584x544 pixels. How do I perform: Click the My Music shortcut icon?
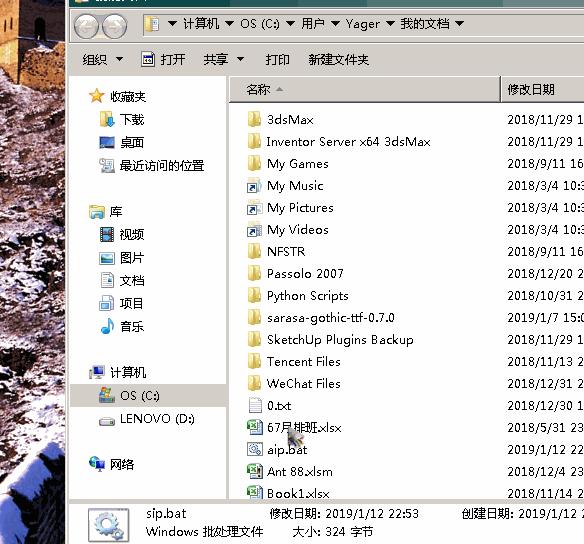point(254,185)
